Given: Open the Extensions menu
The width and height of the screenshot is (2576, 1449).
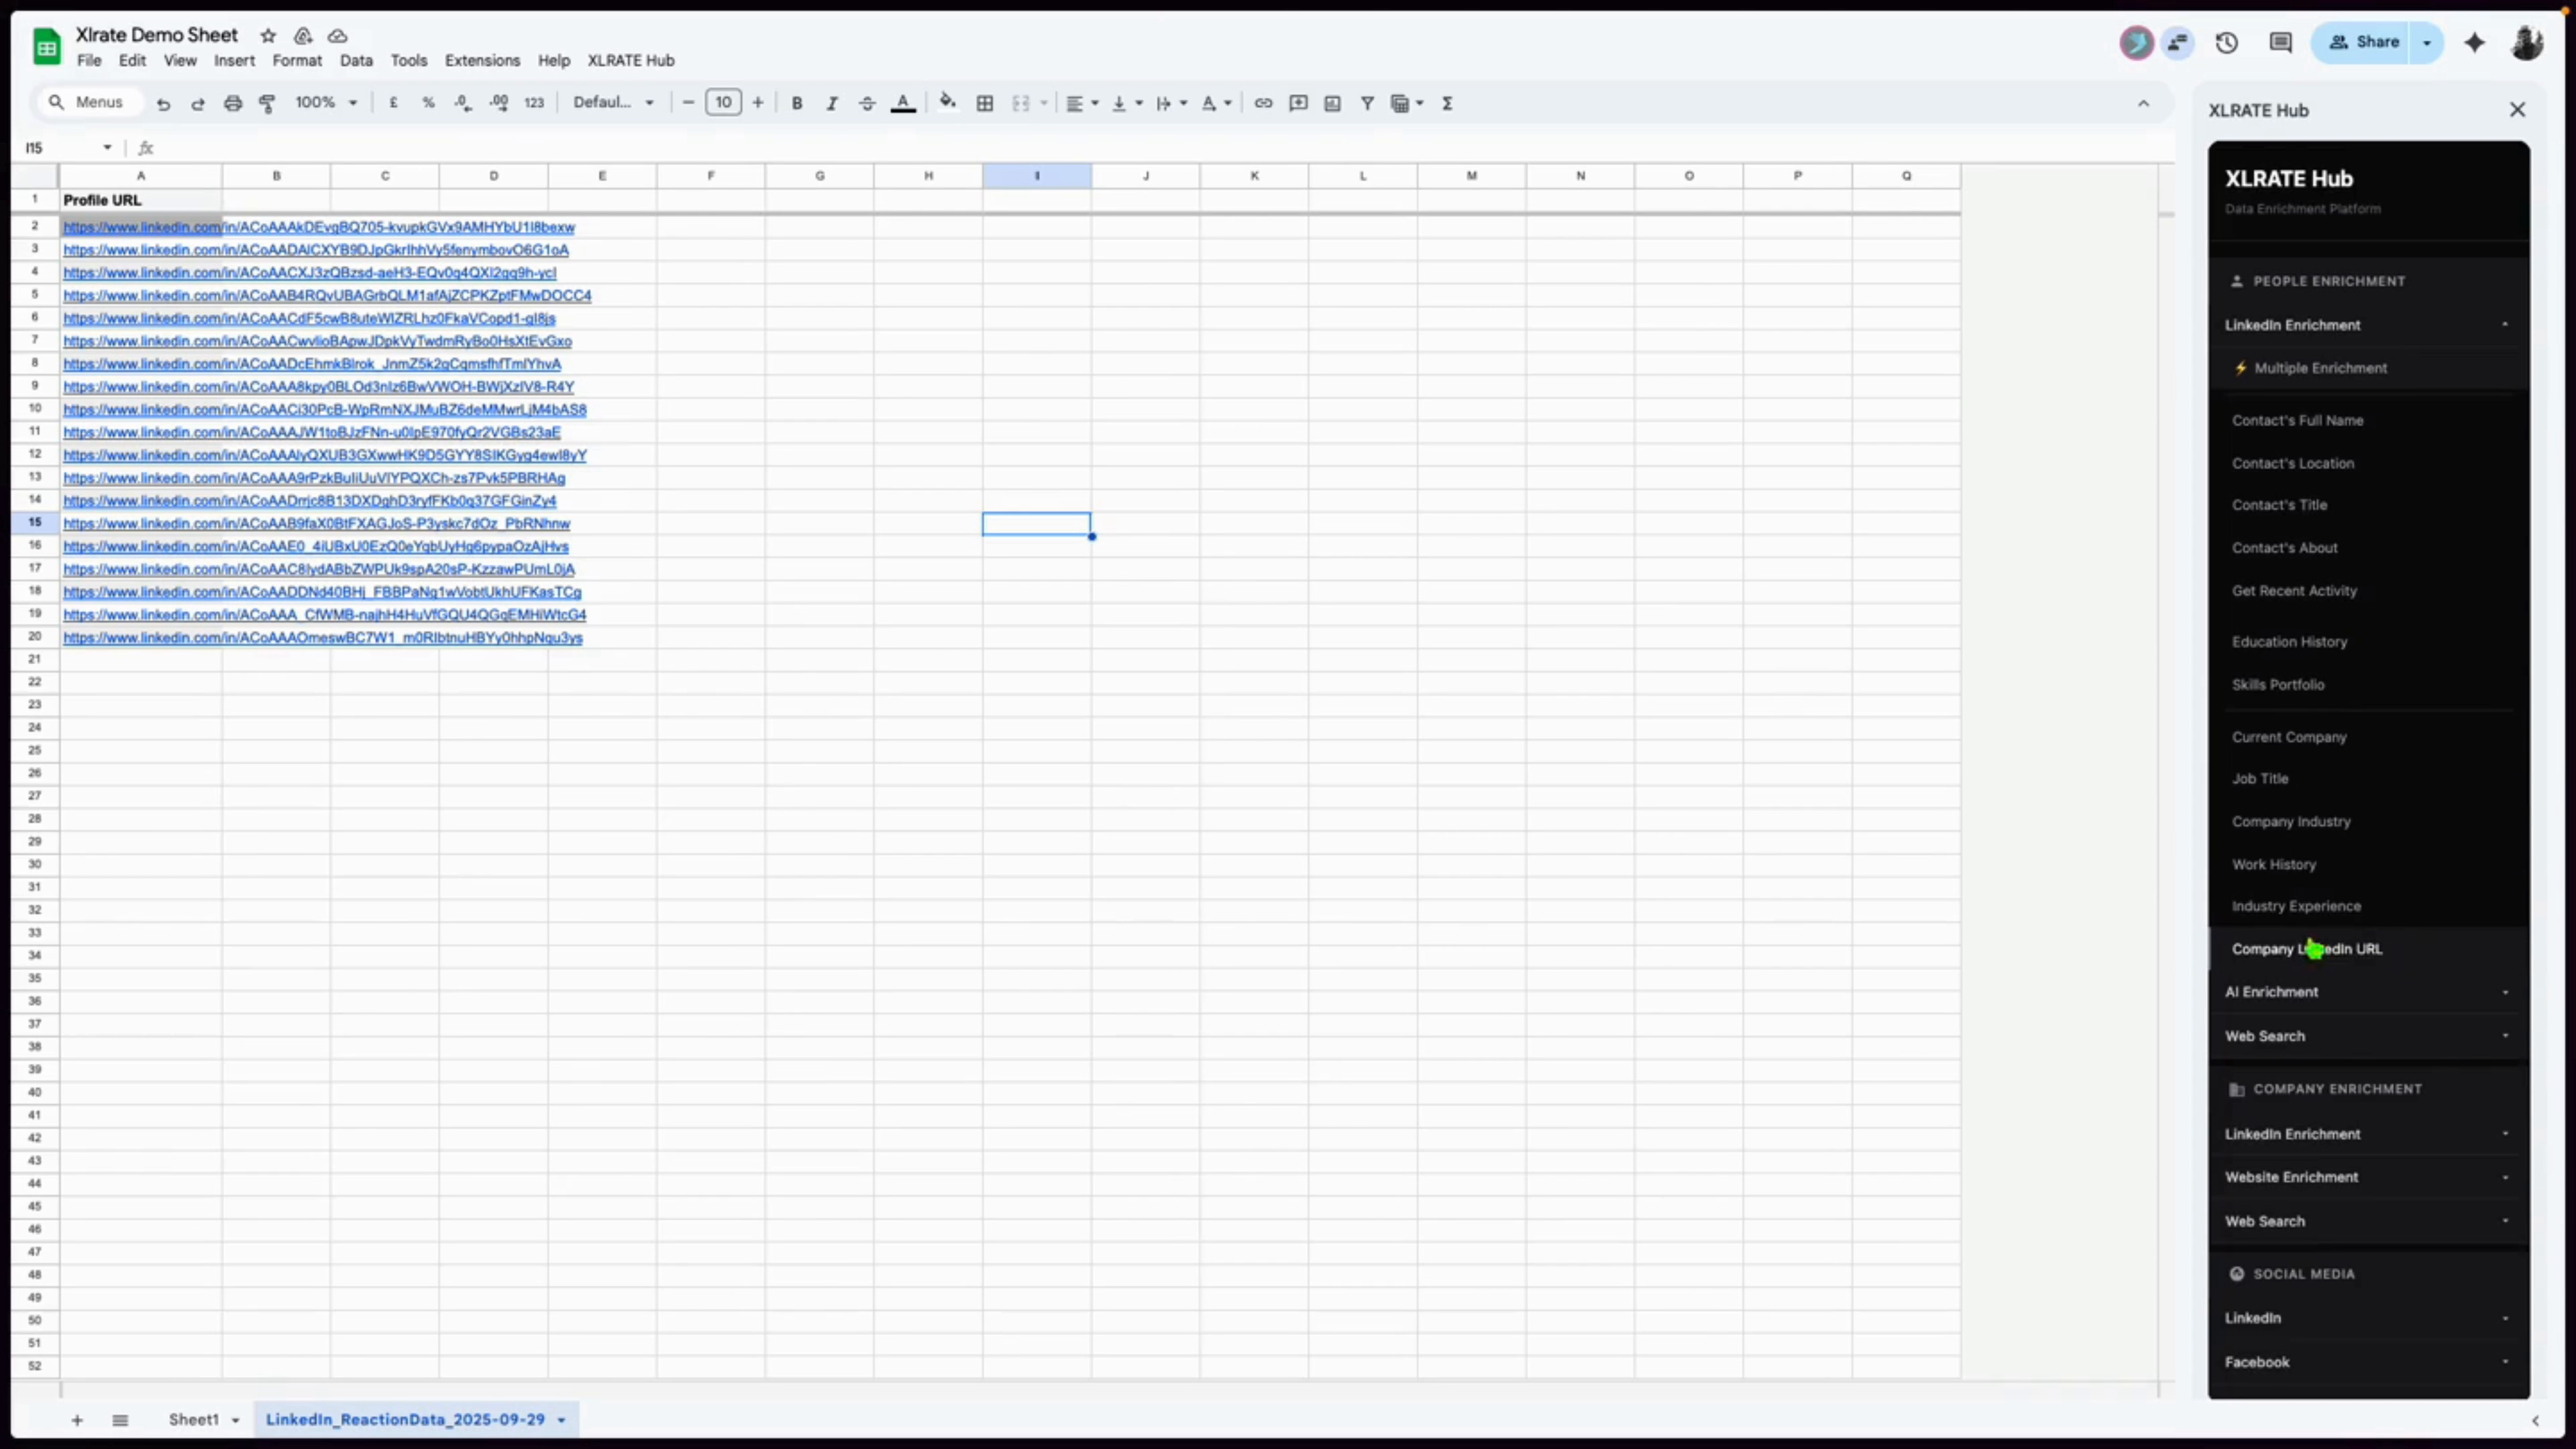Looking at the screenshot, I should [x=482, y=60].
